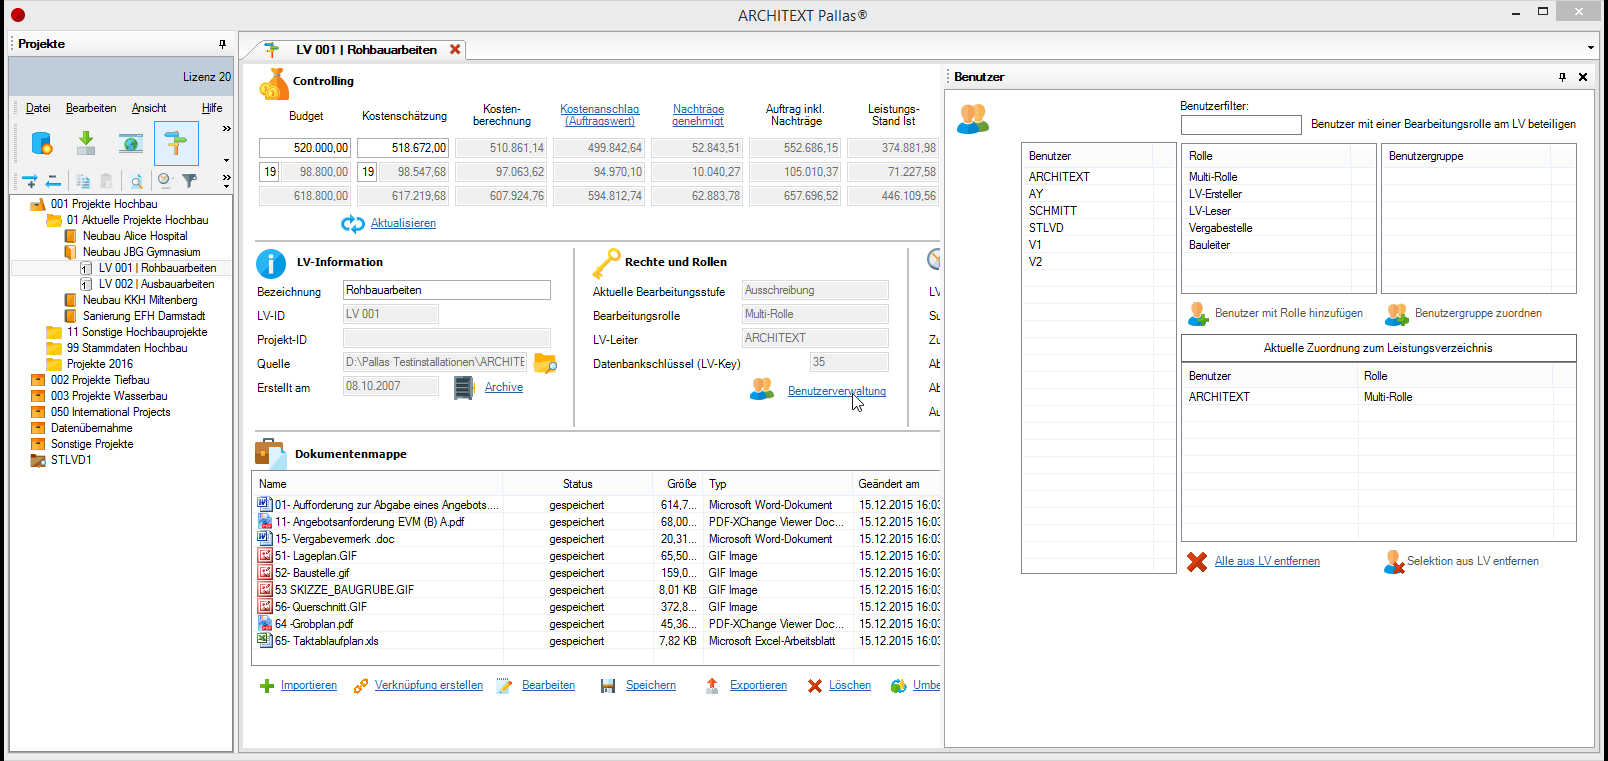Image resolution: width=1608 pixels, height=761 pixels.
Task: Click the Exportieren link under Dokumentenmappe
Action: 758,686
